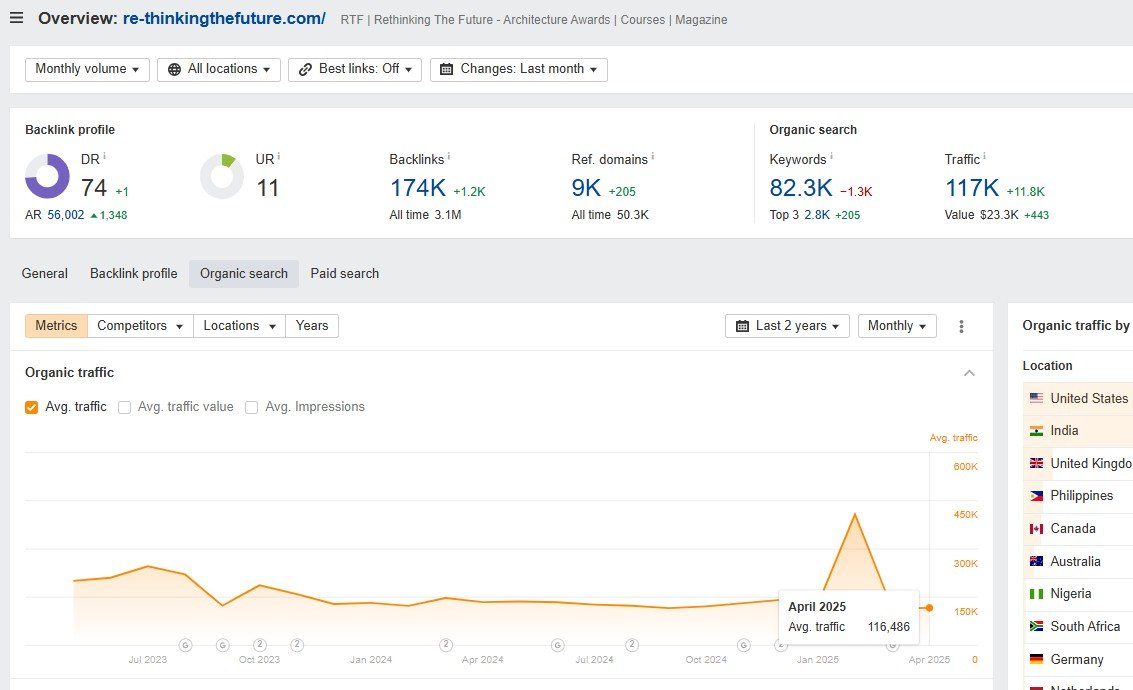This screenshot has height=690, width=1133.
Task: Switch to the Paid search tab
Action: pos(345,274)
